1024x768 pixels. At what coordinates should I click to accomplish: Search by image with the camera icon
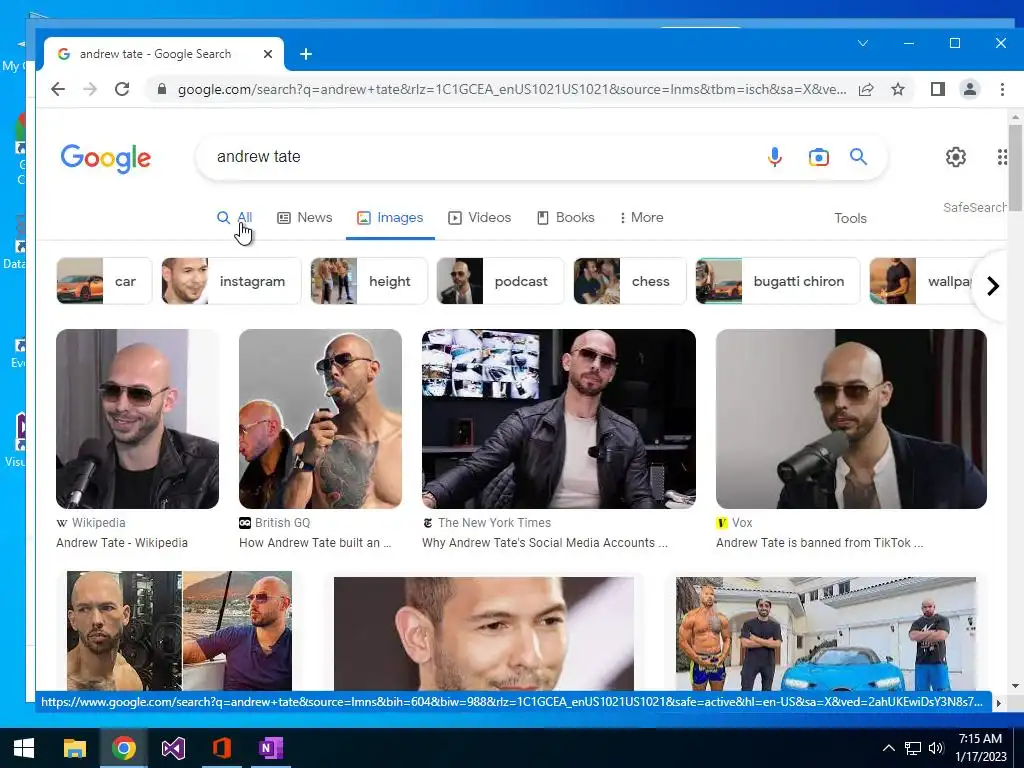818,157
